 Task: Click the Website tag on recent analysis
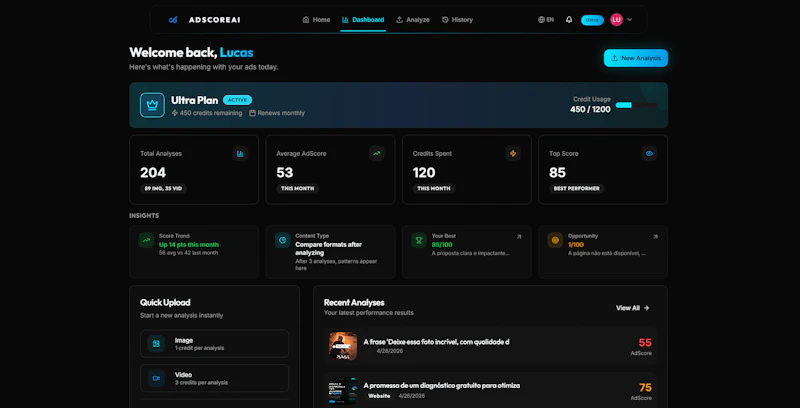click(379, 396)
